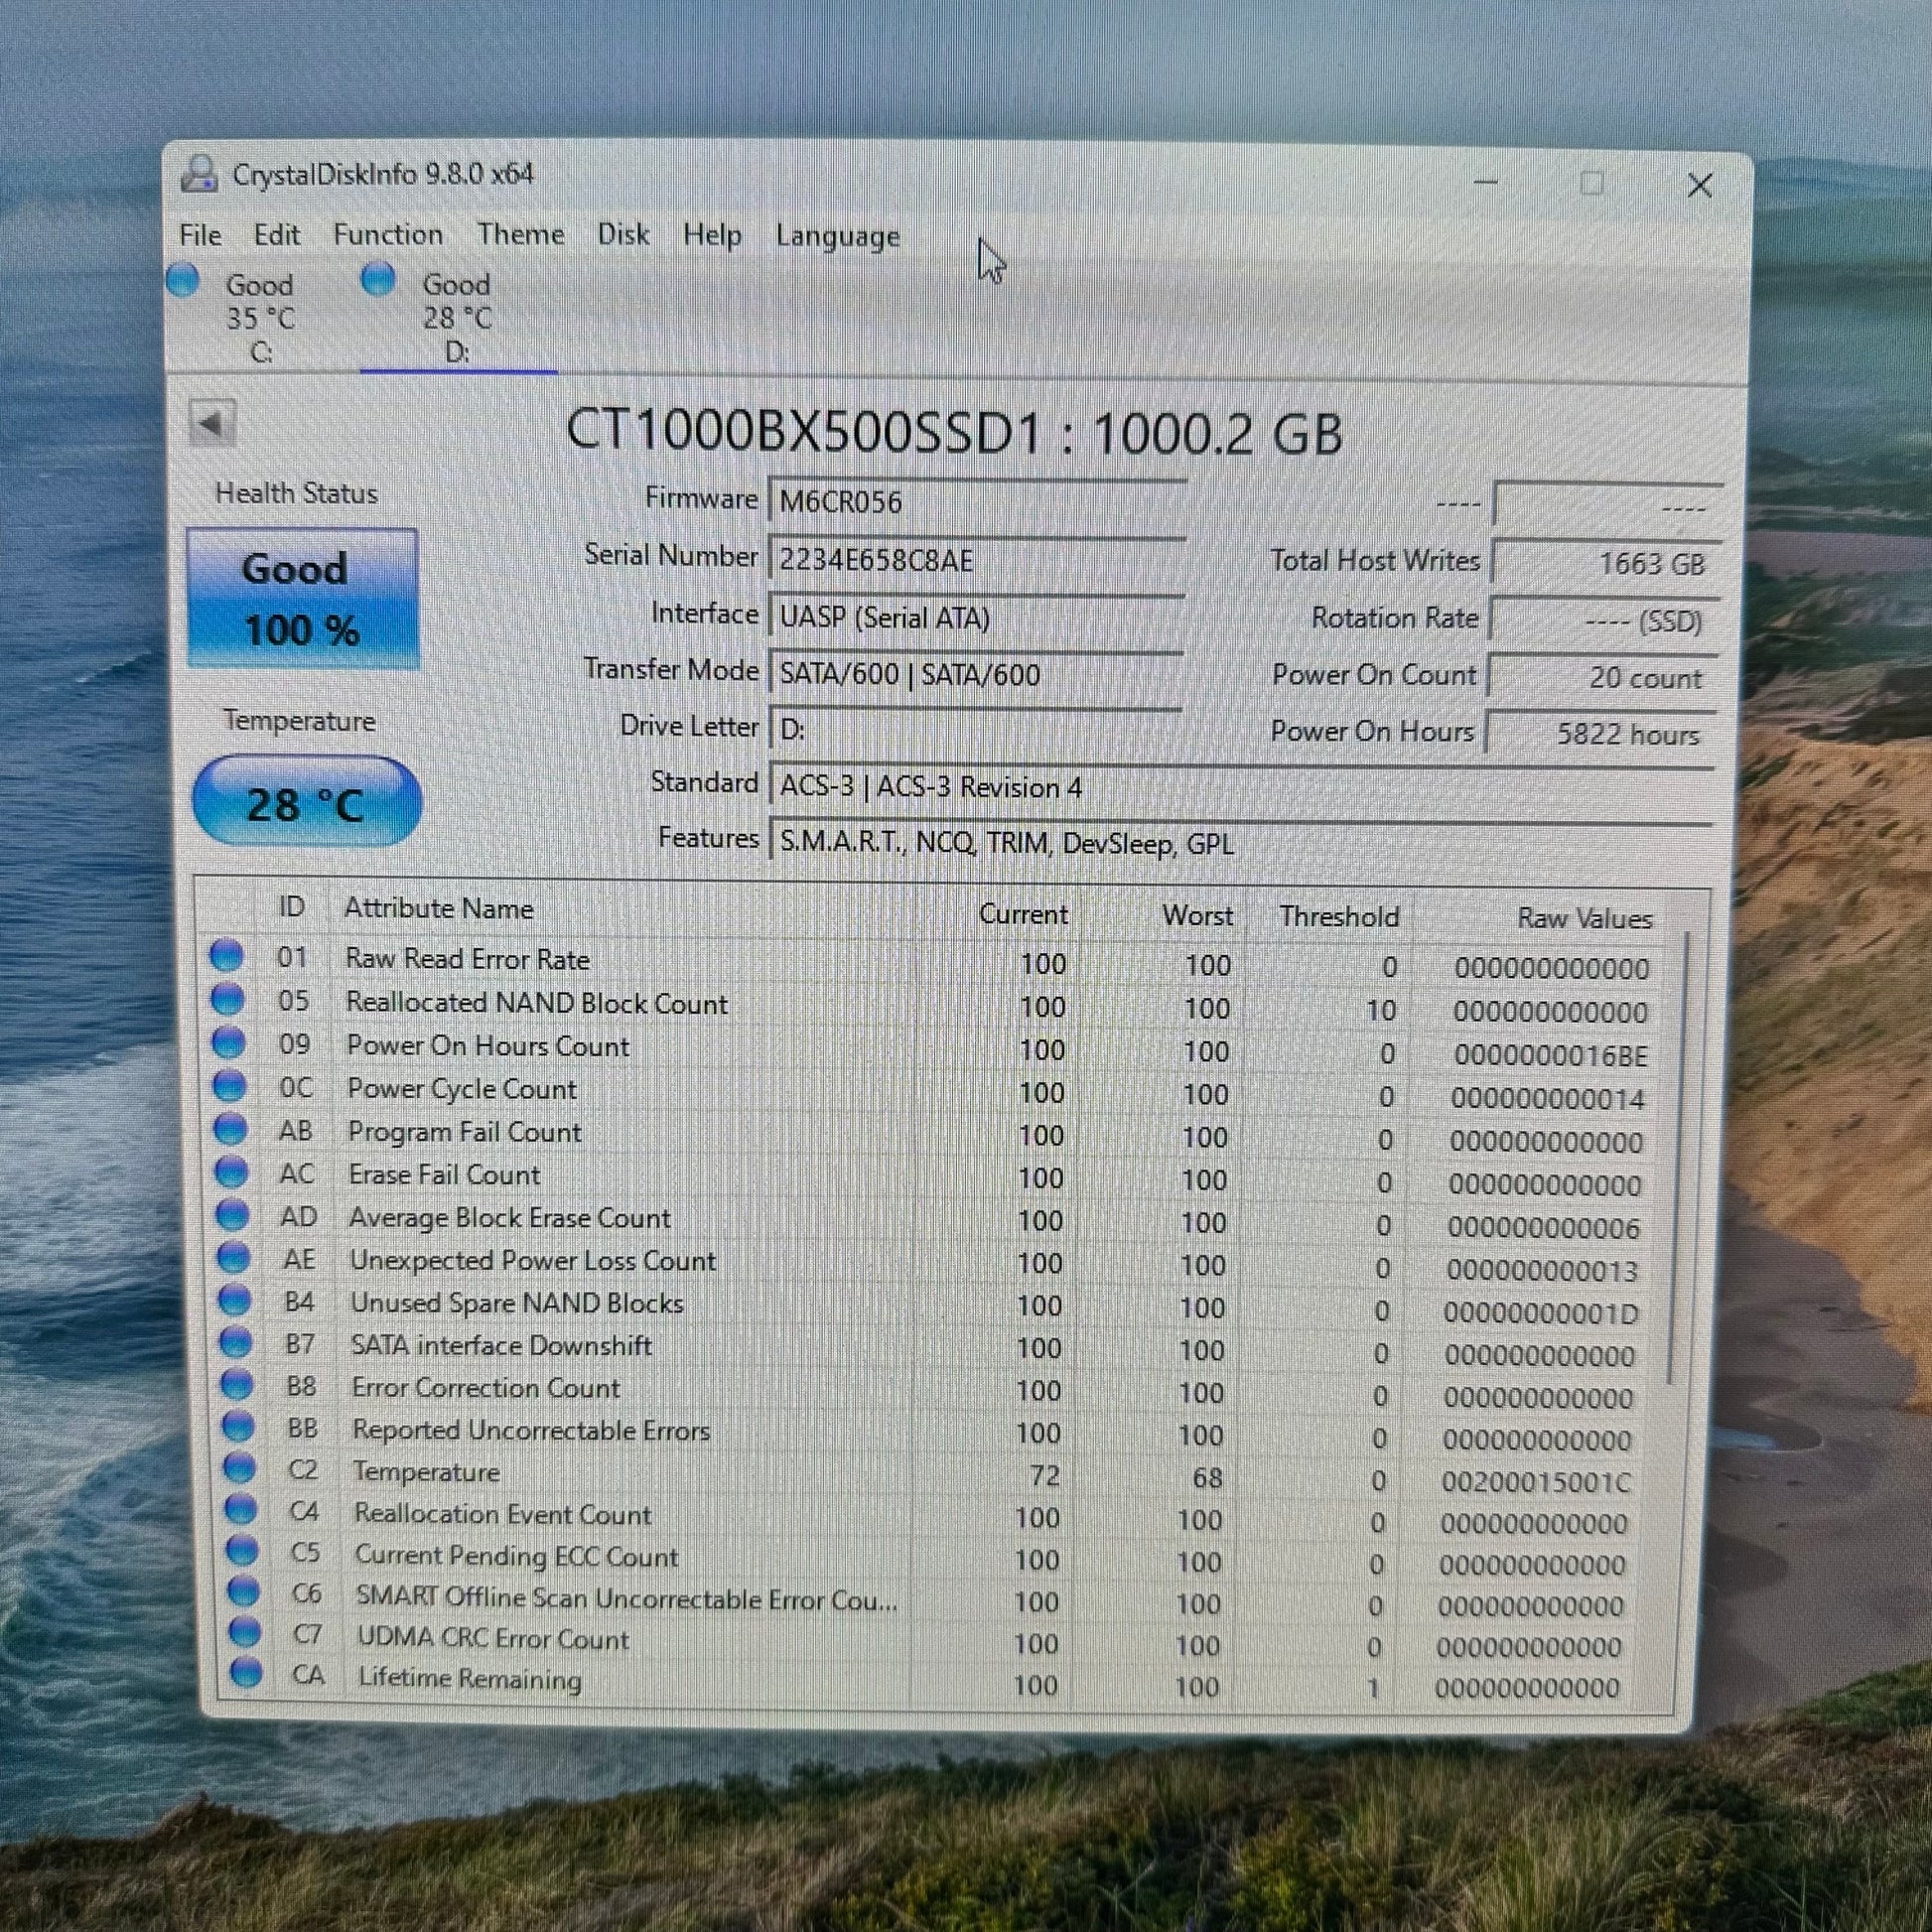Click the Worst column header
This screenshot has width=1932, height=1932.
1197,915
